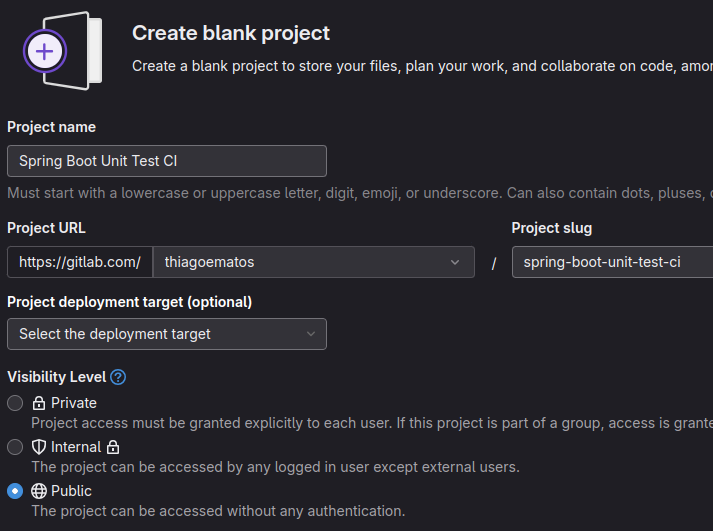
Task: Click the Project slug input field
Action: tap(613, 262)
